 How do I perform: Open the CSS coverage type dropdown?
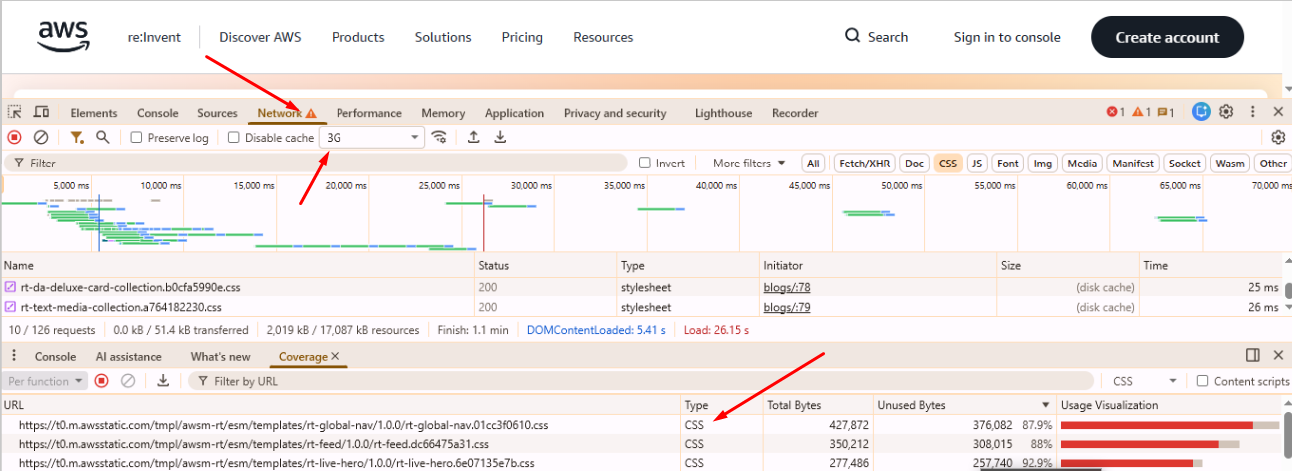[1145, 381]
